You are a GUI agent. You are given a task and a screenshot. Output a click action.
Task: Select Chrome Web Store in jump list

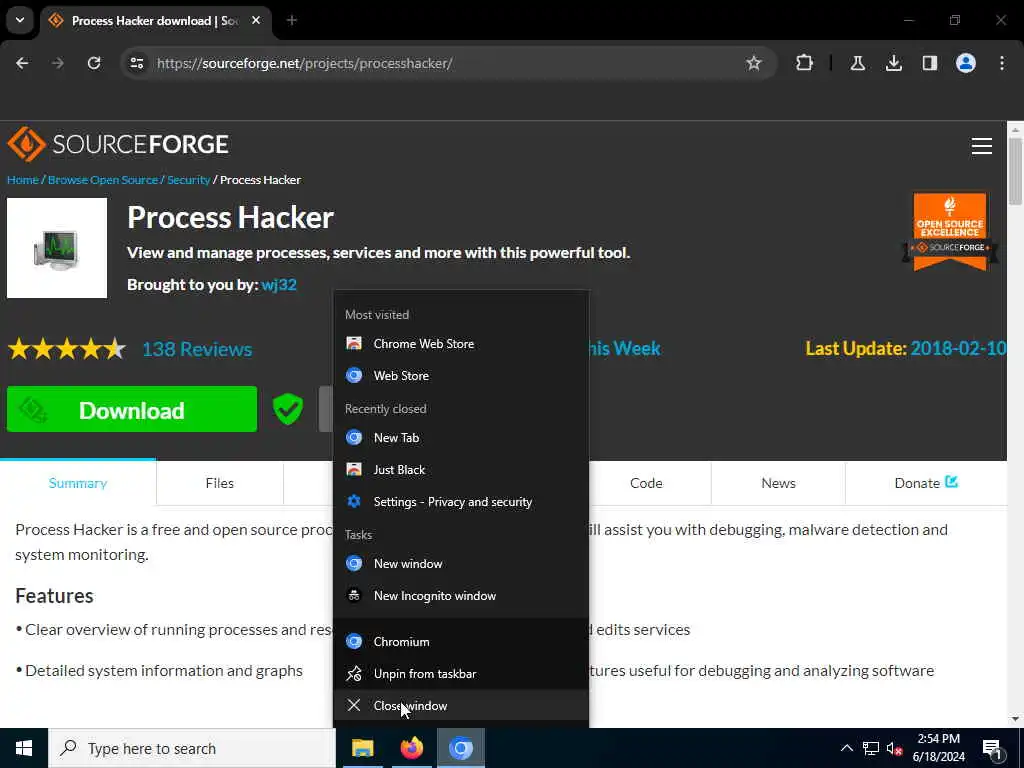(x=461, y=344)
